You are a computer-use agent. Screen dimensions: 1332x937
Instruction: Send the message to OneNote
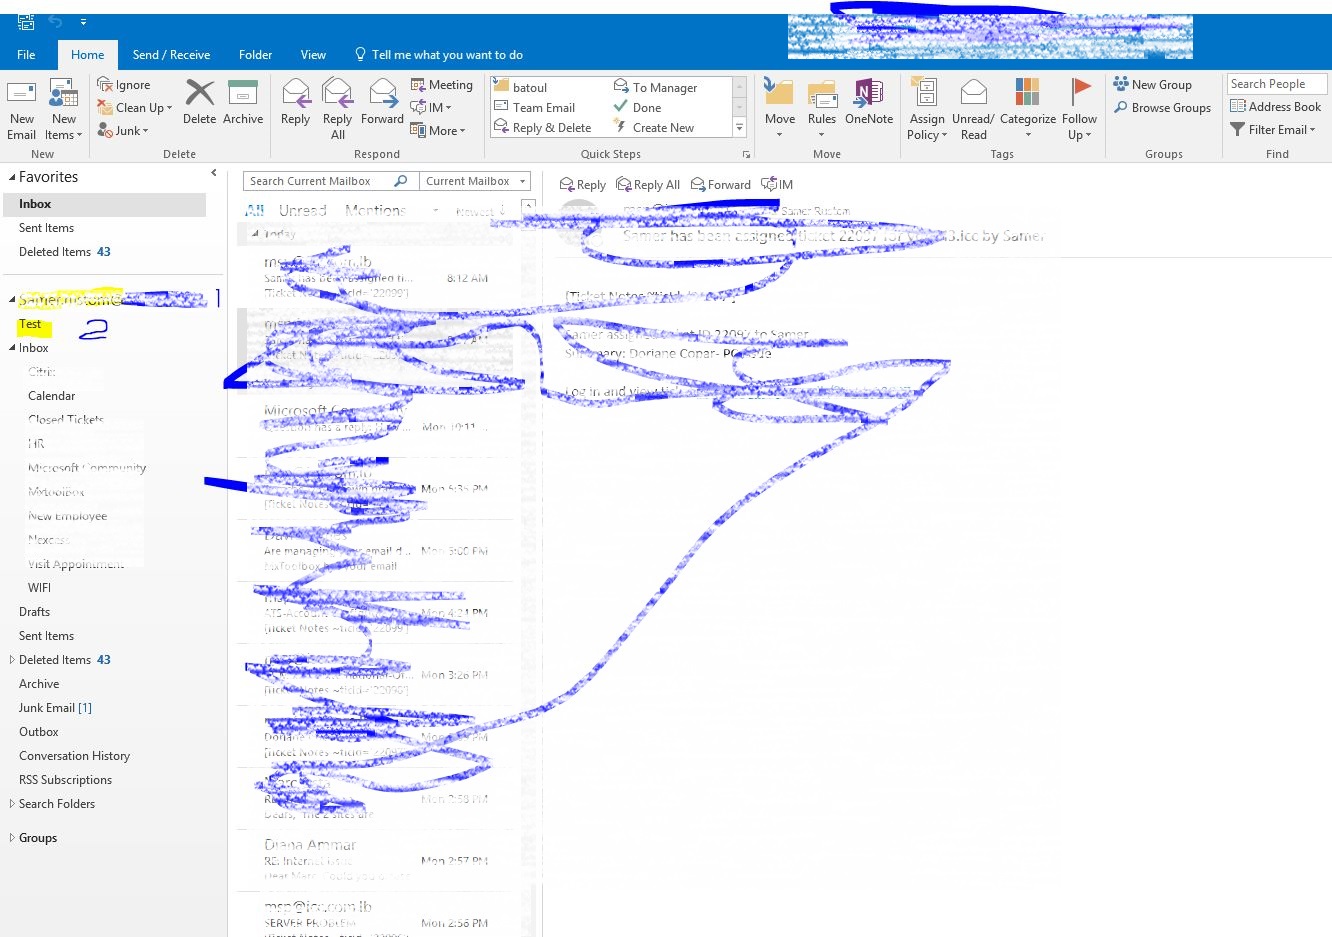pos(869,102)
